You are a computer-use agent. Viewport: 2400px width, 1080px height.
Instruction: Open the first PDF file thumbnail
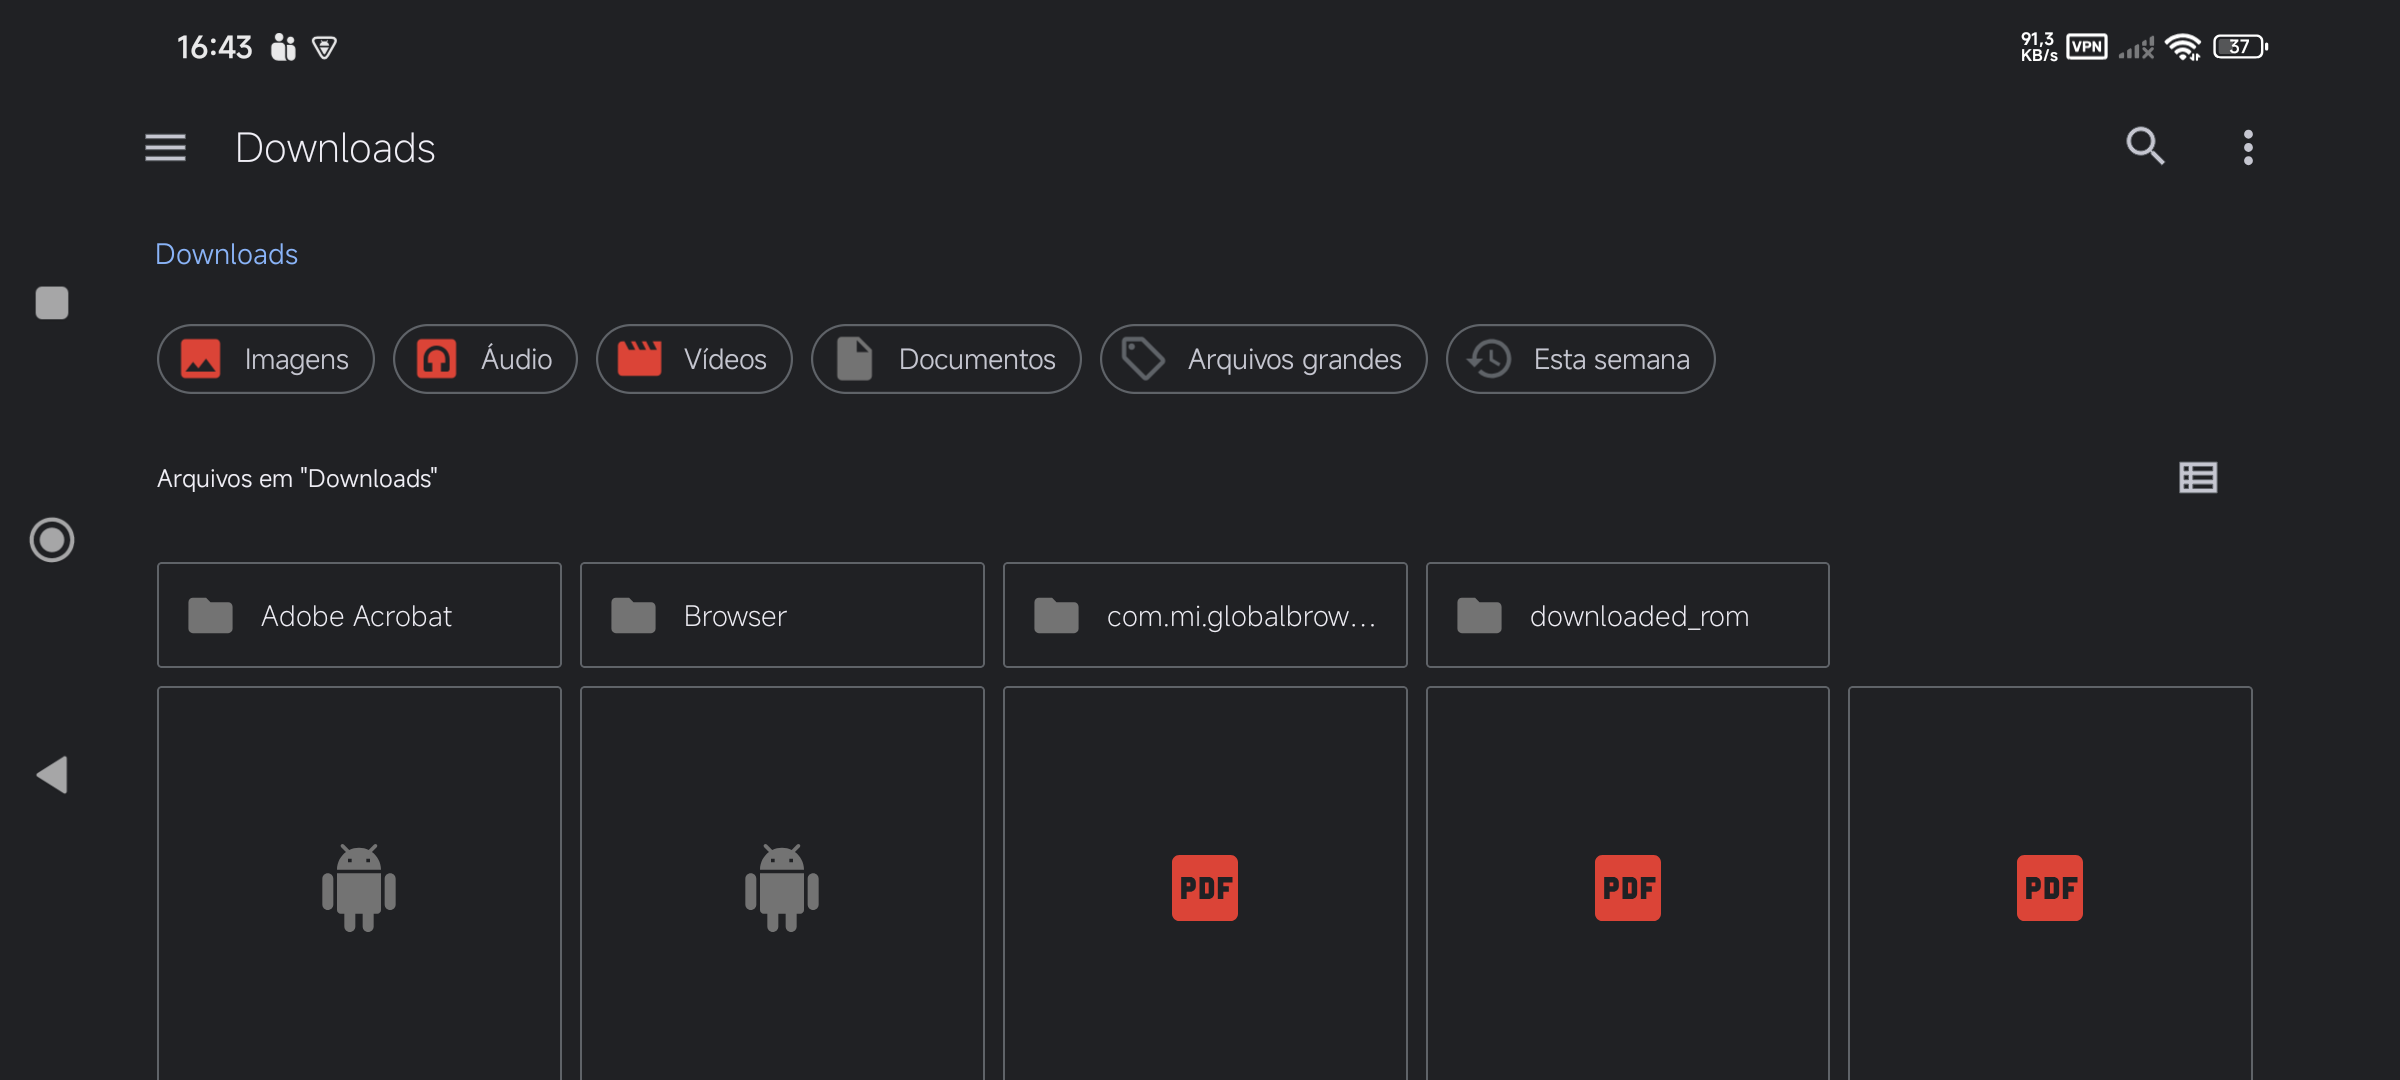tap(1205, 884)
